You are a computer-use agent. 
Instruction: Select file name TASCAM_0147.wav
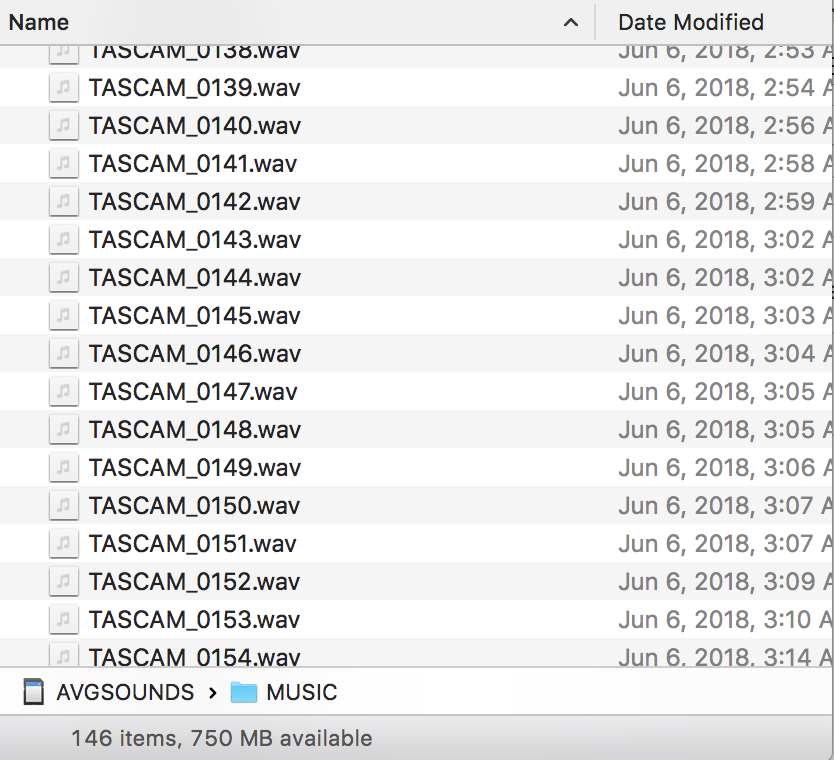pyautogui.click(x=193, y=392)
